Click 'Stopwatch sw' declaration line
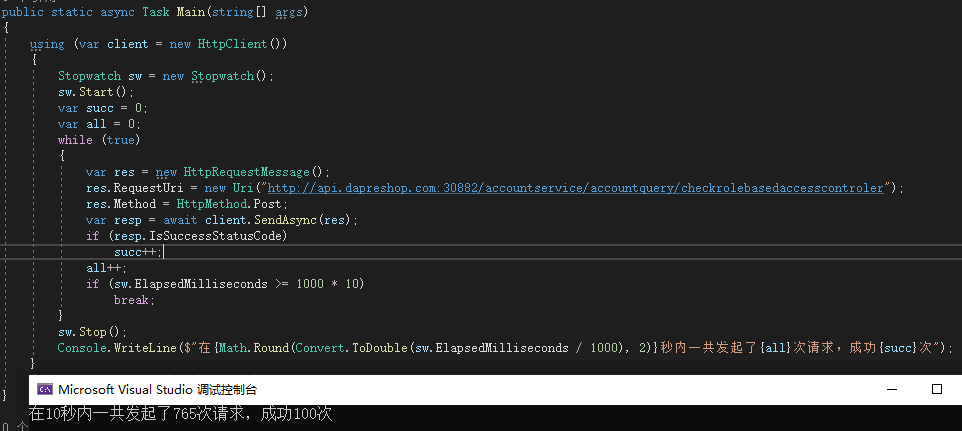This screenshot has height=431, width=962. point(166,76)
